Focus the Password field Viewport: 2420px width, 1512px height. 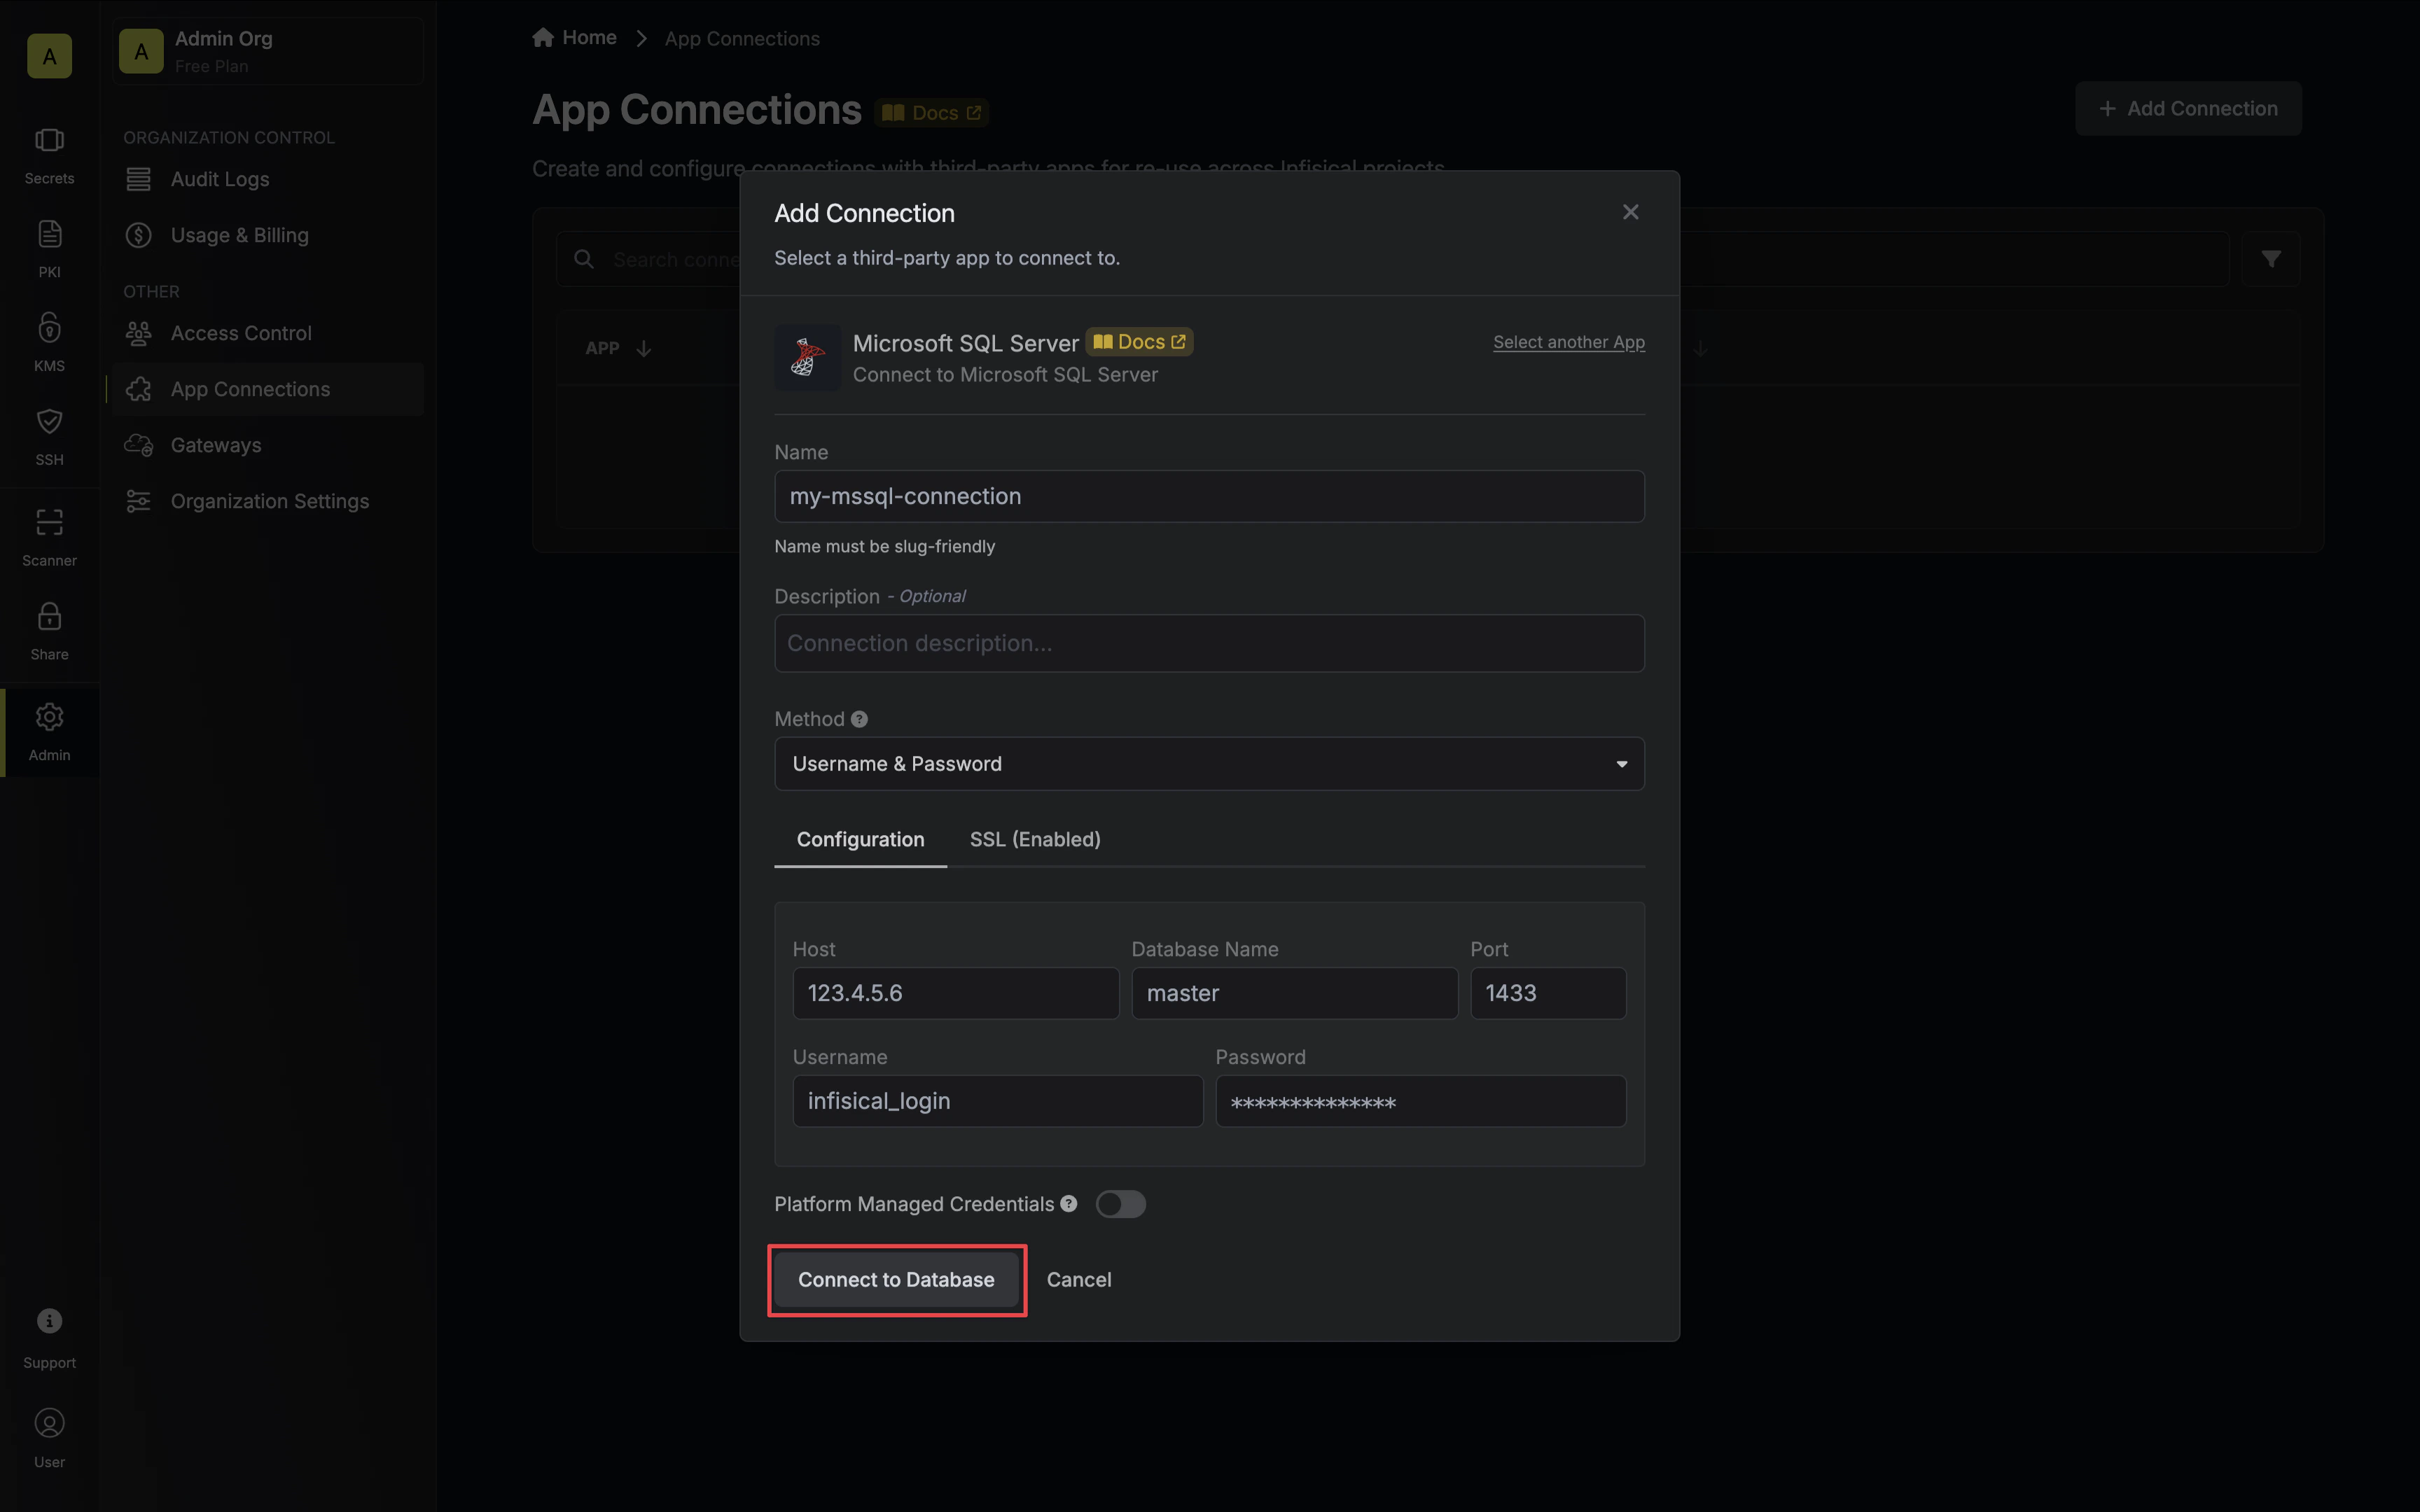point(1420,1101)
